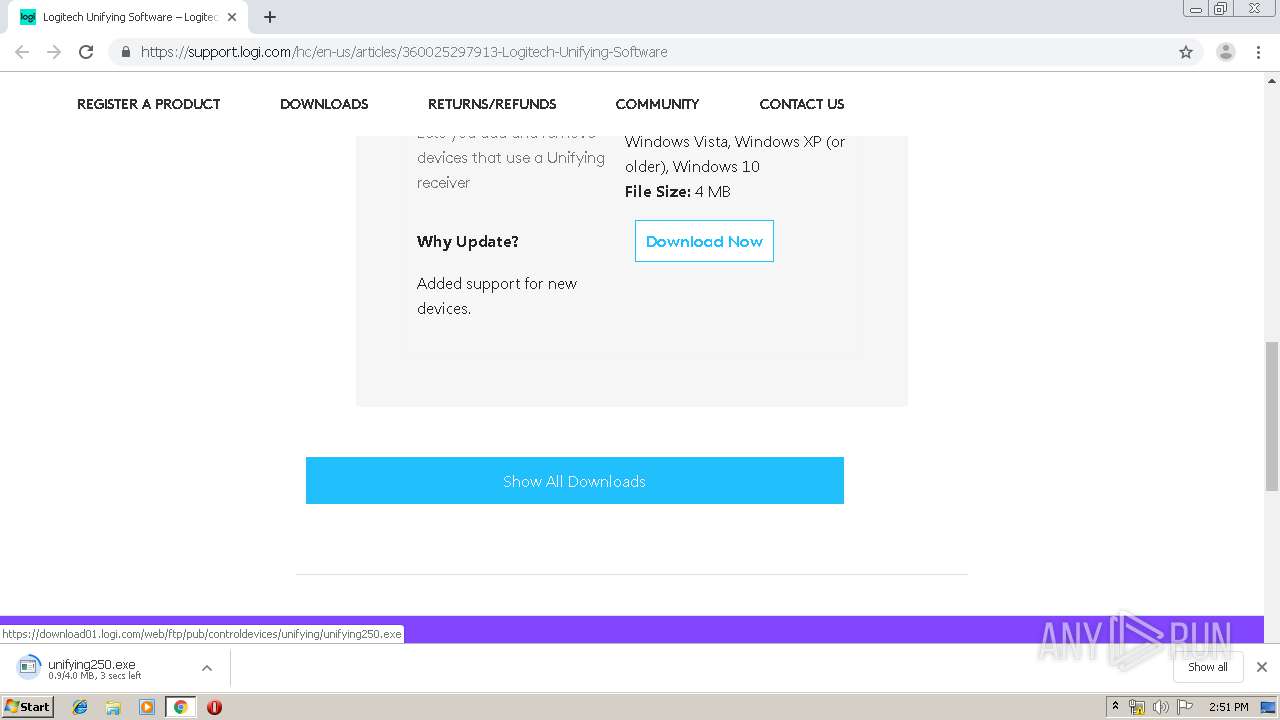Open the Windows Start menu
Image resolution: width=1280 pixels, height=720 pixels.
pyautogui.click(x=28, y=707)
